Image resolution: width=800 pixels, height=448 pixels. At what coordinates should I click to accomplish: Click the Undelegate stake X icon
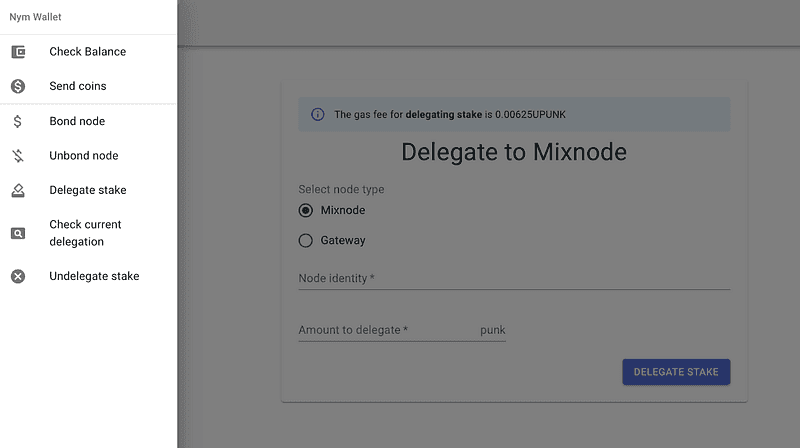18,276
